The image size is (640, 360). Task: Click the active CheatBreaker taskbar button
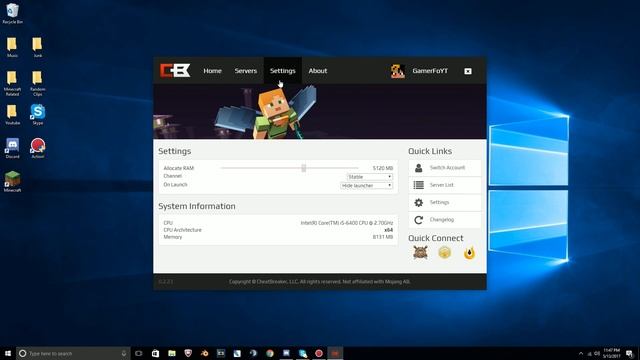pos(335,353)
